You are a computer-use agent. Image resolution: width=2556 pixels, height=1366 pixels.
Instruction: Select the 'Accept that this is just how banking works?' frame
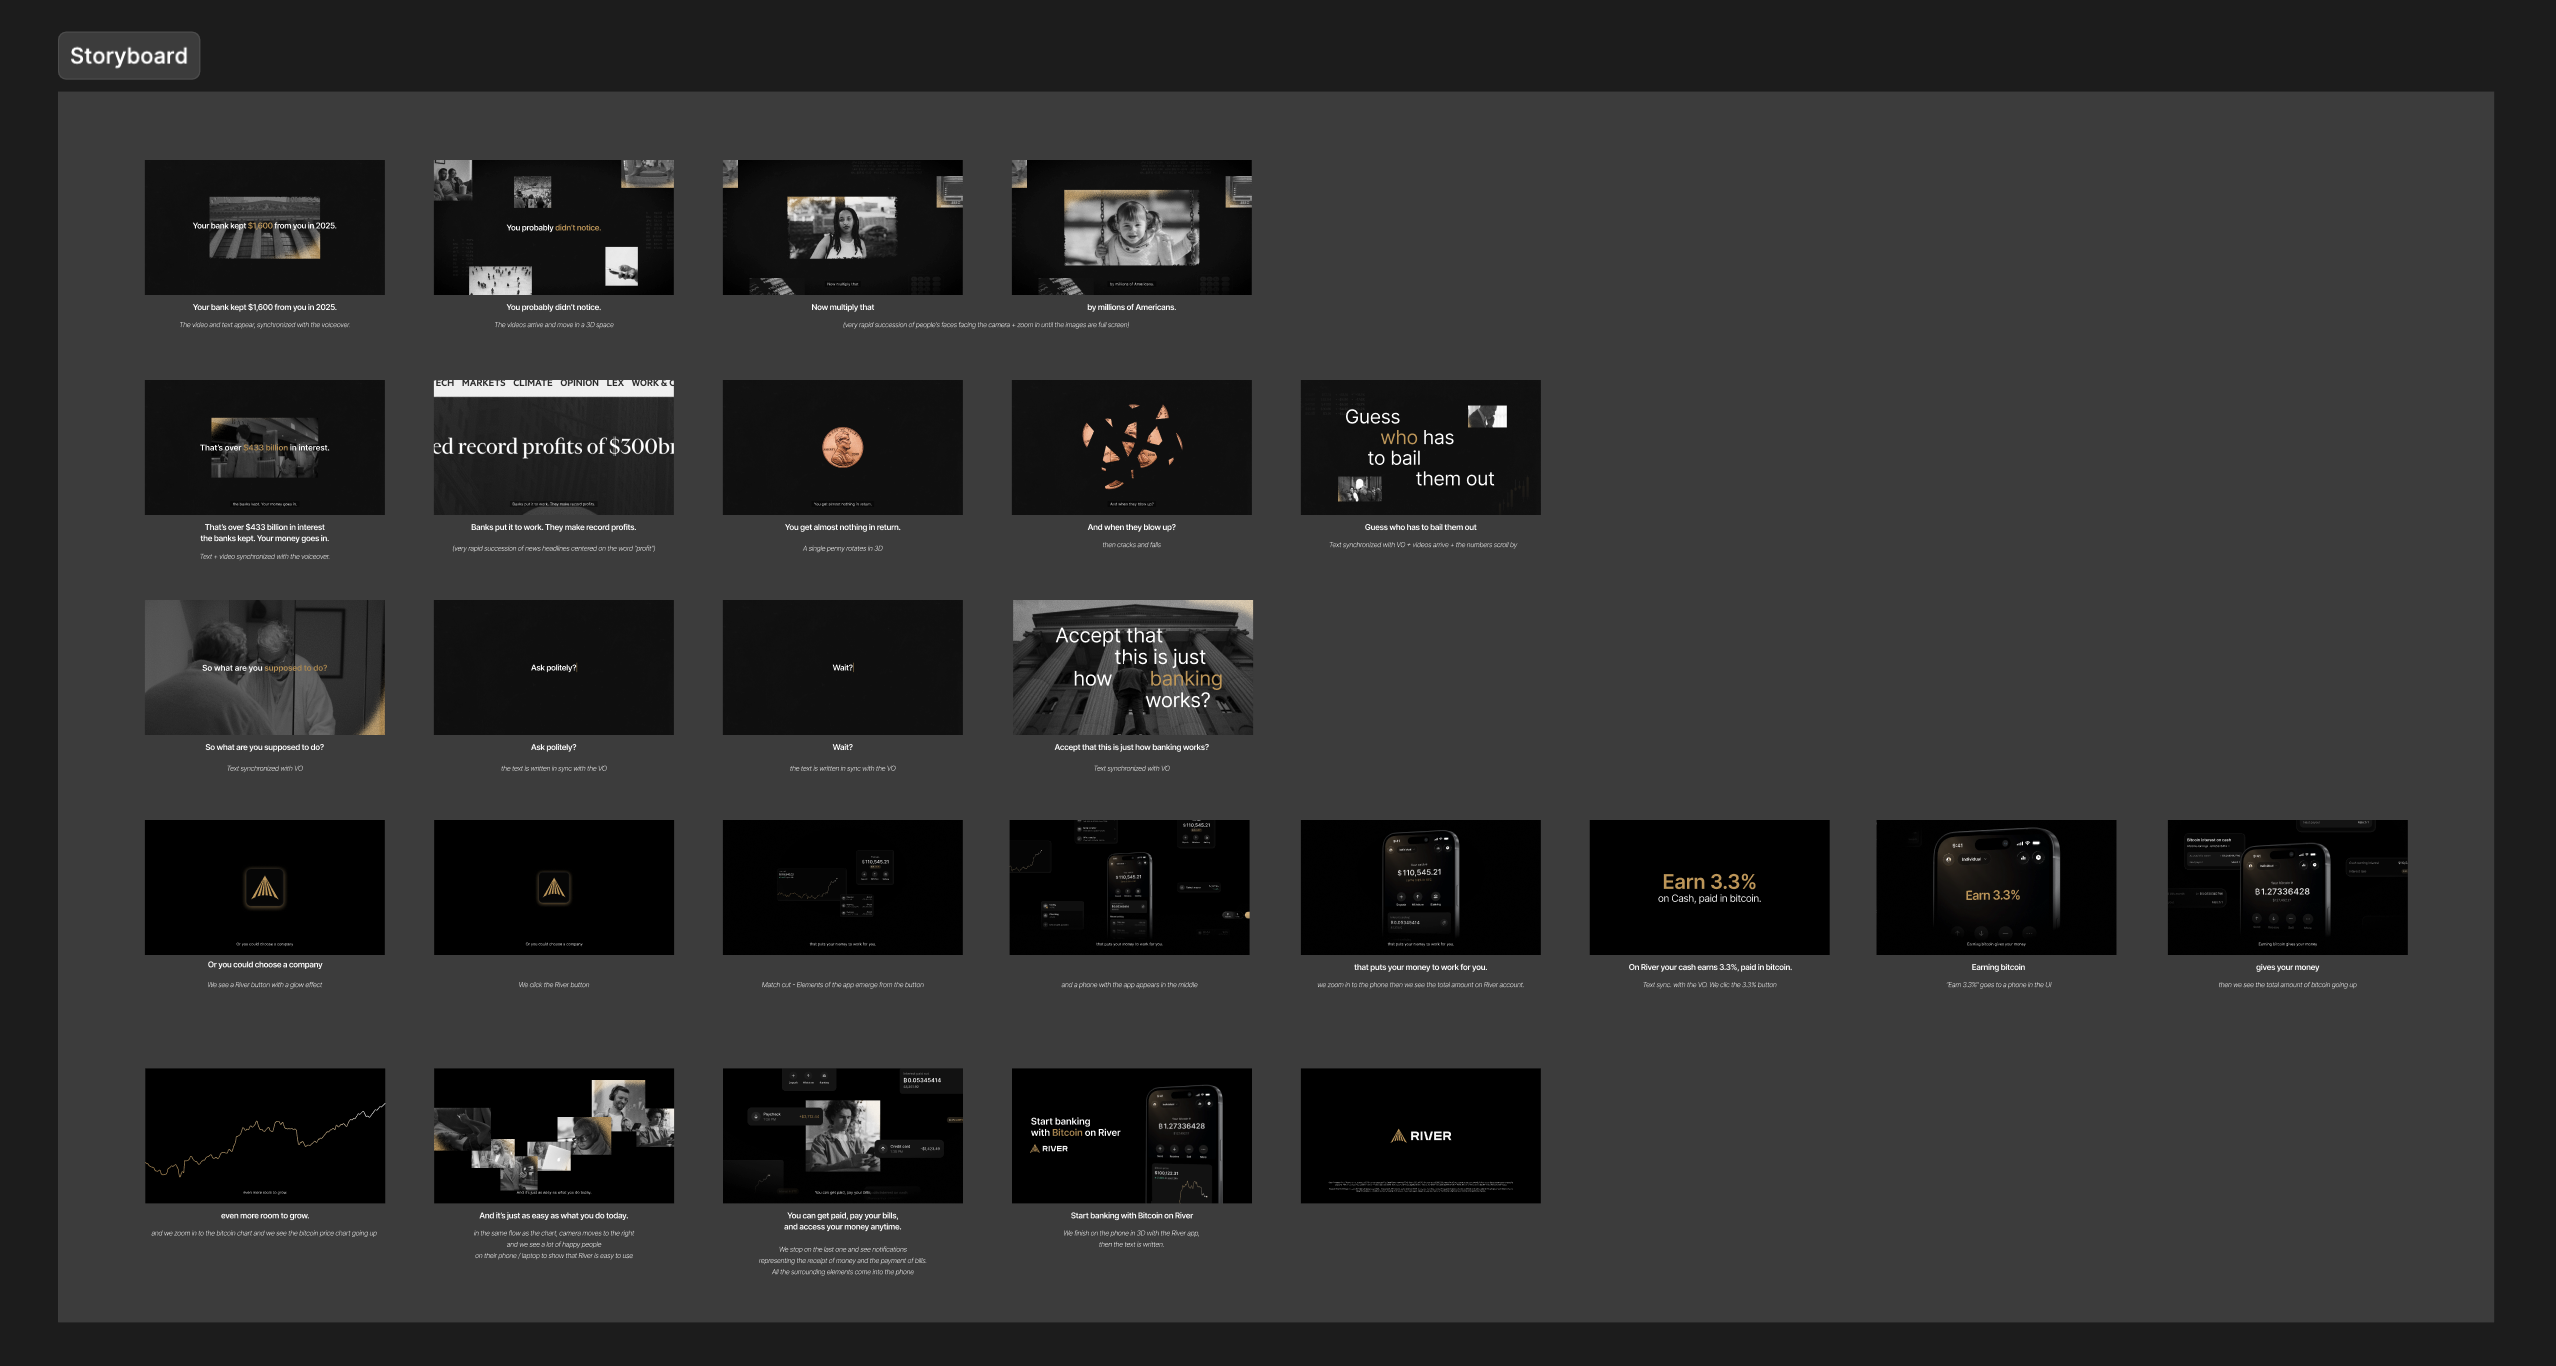pos(1133,667)
